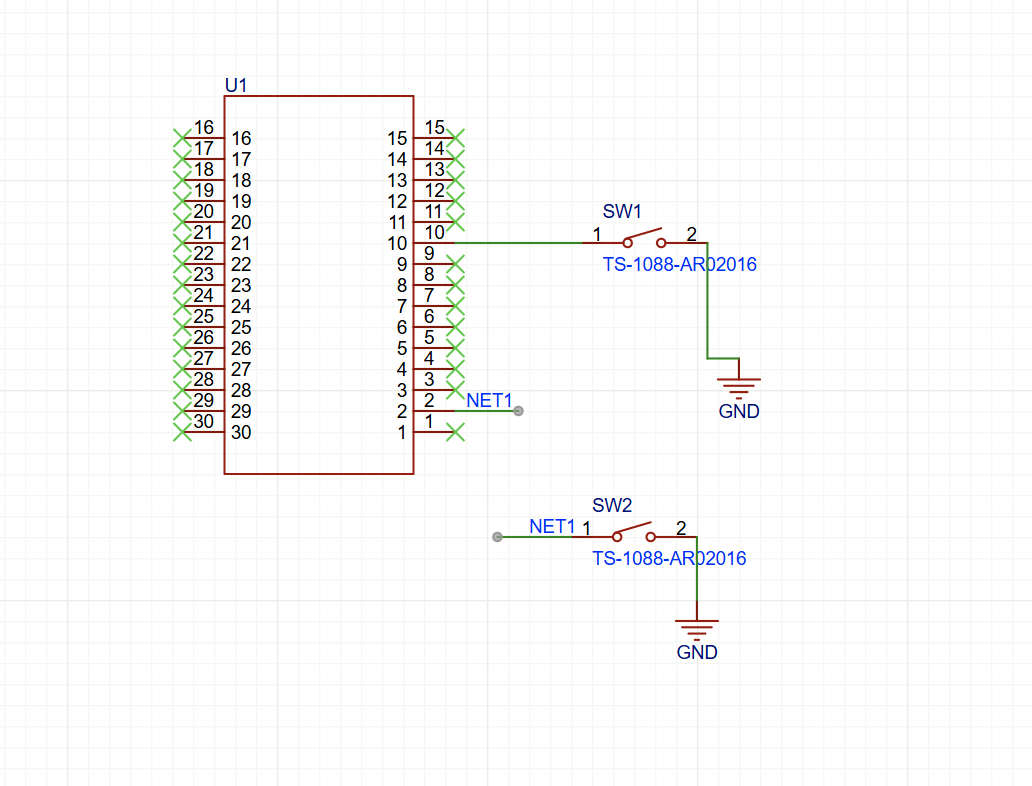
Task: Click the wire endpoint dot at NET1 near U1
Action: [519, 411]
